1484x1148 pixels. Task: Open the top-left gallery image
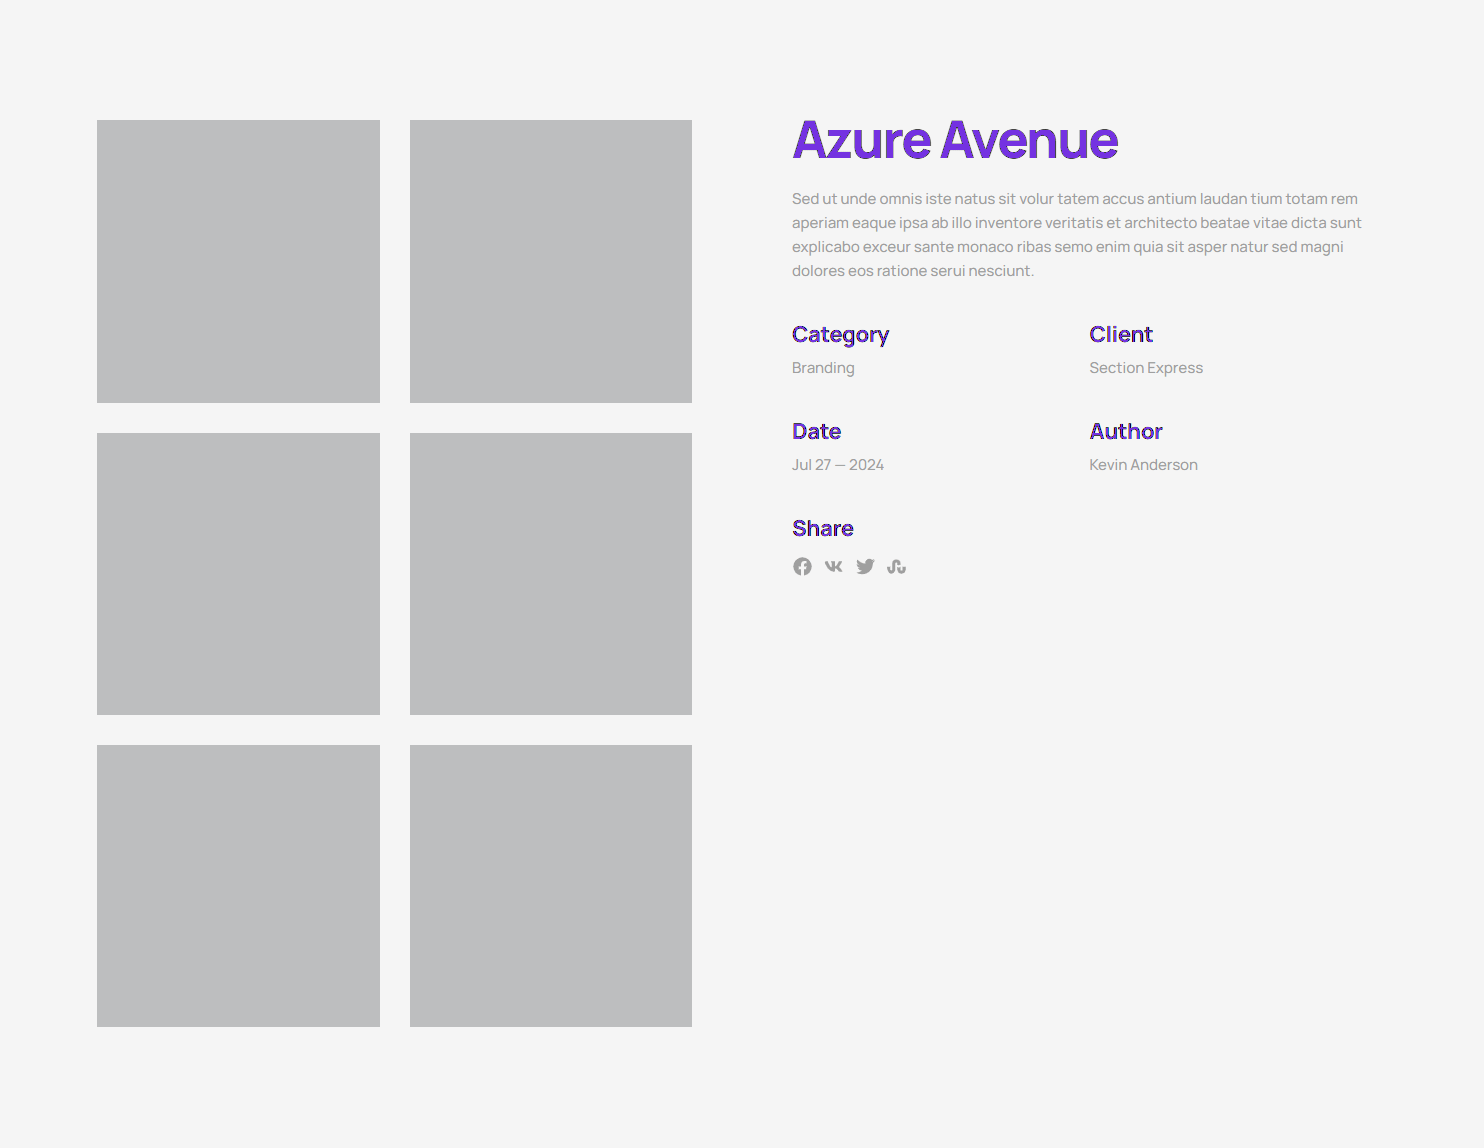(x=238, y=261)
